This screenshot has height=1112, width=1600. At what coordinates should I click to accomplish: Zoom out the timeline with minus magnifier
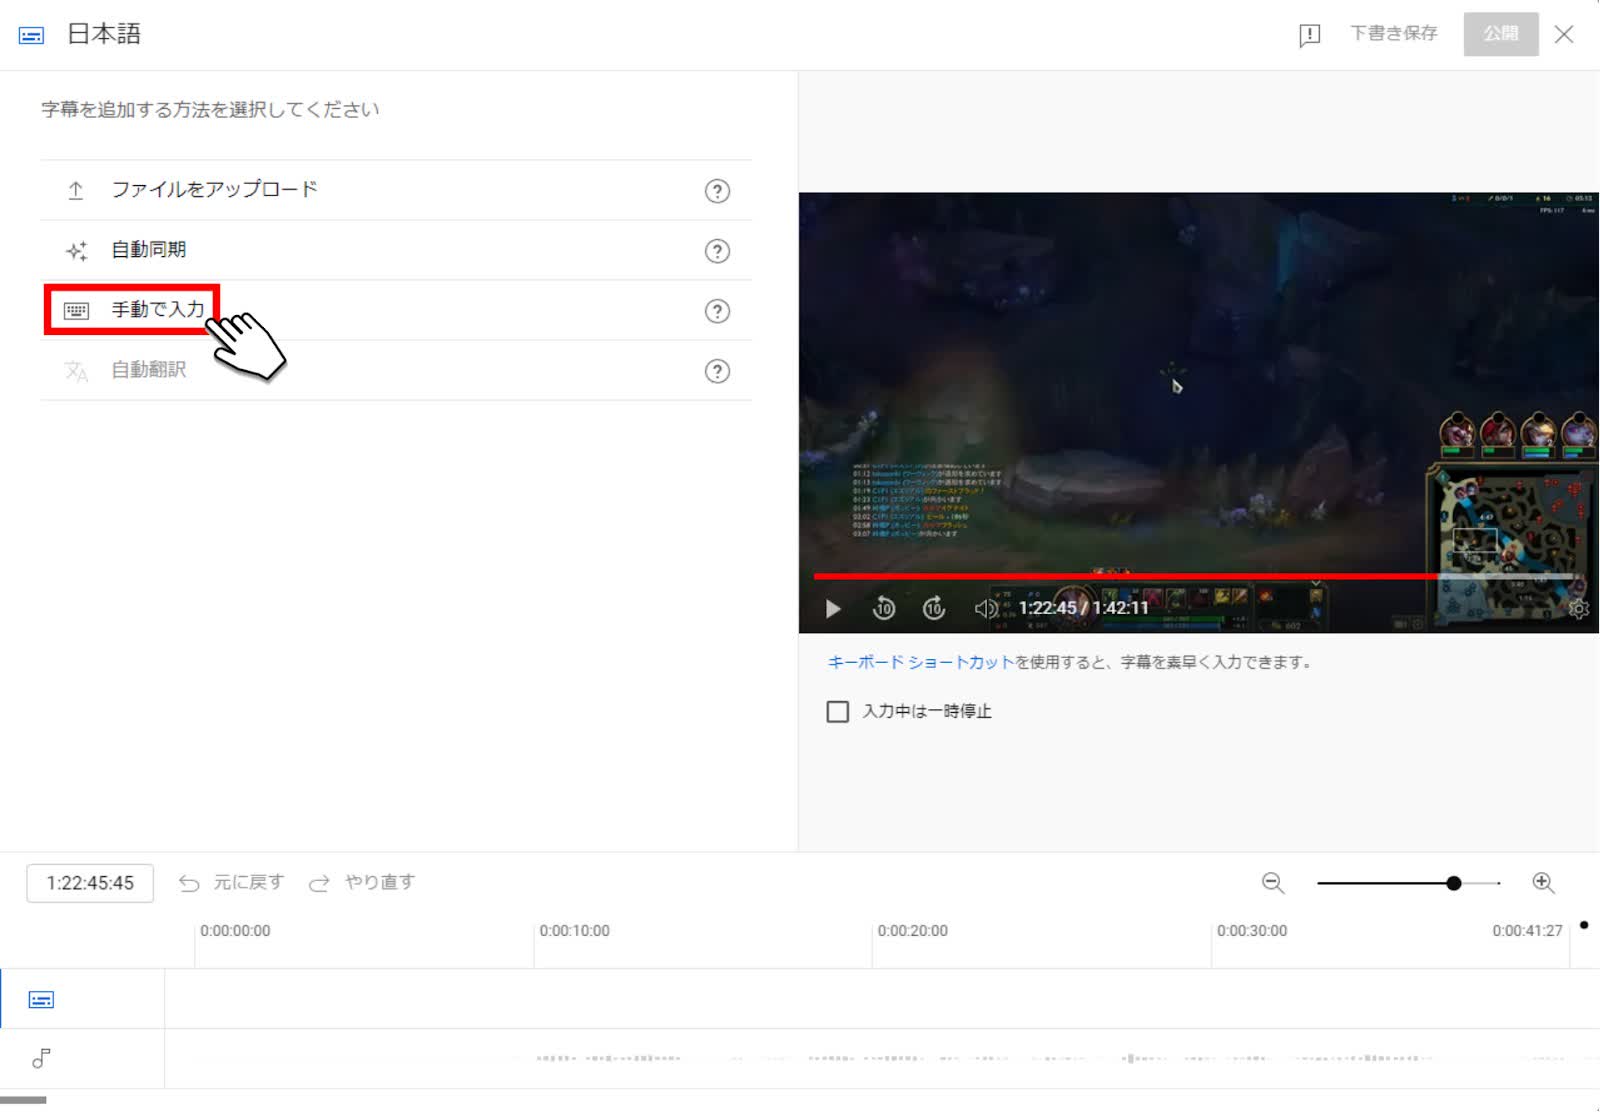tap(1272, 883)
